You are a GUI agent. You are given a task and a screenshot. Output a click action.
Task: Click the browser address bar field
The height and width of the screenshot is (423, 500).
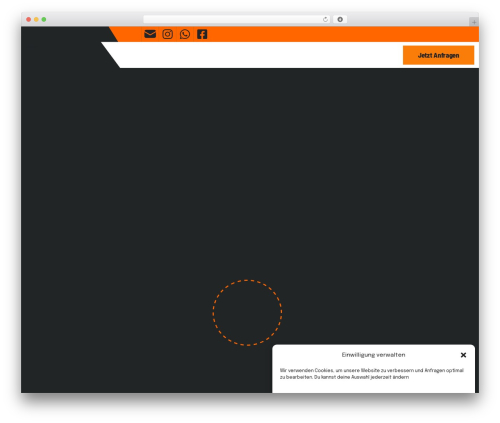point(237,19)
